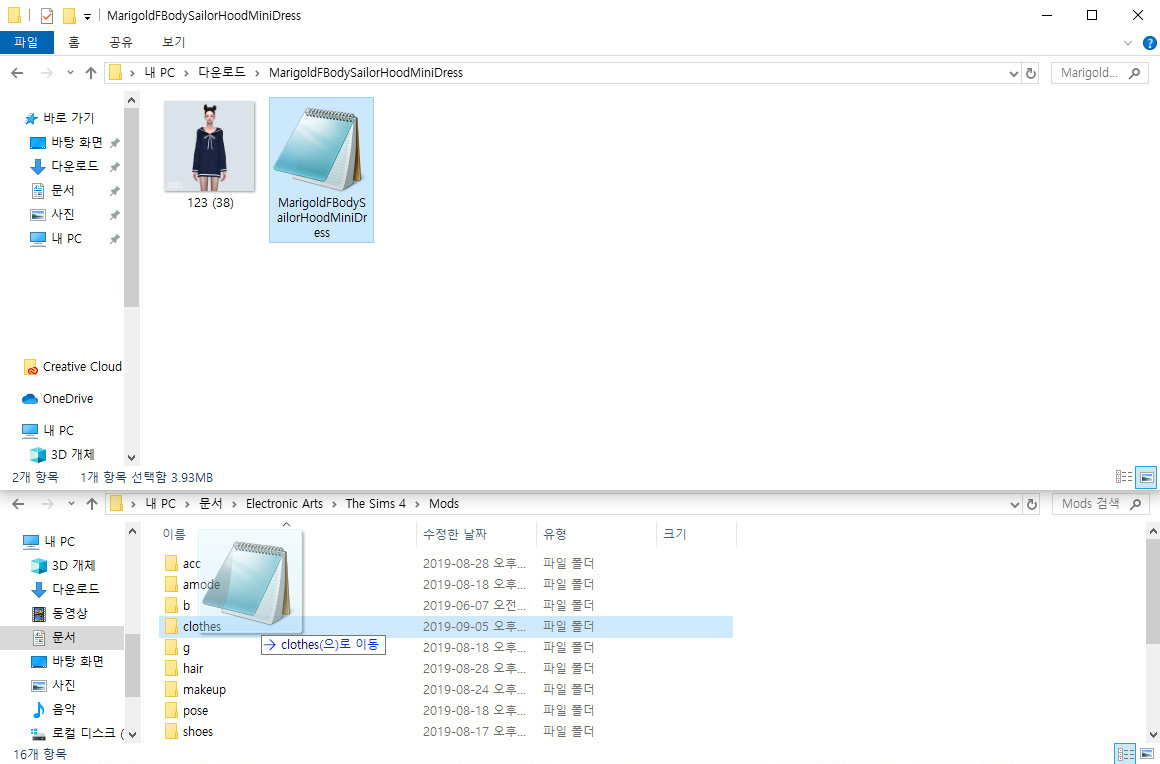
Task: Click the help icon in top window
Action: (1149, 43)
